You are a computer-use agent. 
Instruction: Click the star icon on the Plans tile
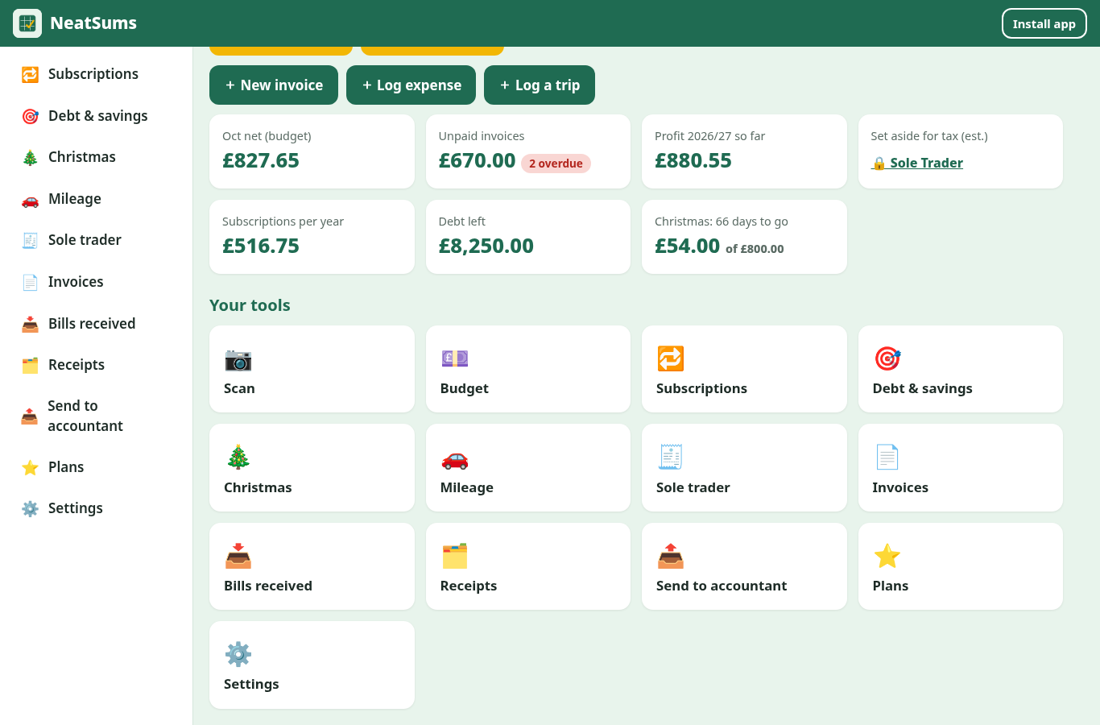coord(887,557)
